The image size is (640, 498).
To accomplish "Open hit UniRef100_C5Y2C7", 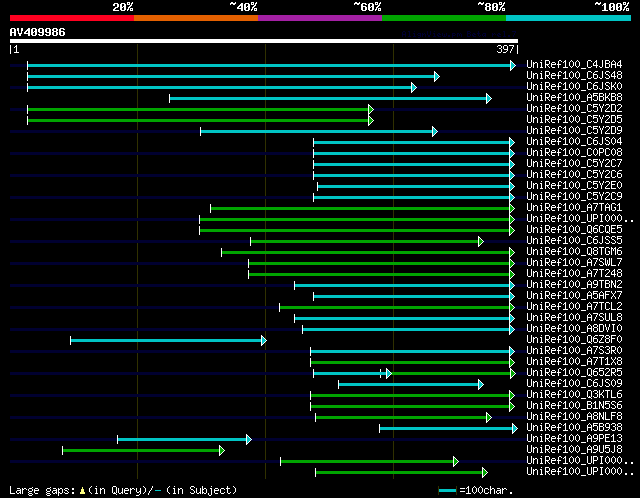I will (x=574, y=164).
